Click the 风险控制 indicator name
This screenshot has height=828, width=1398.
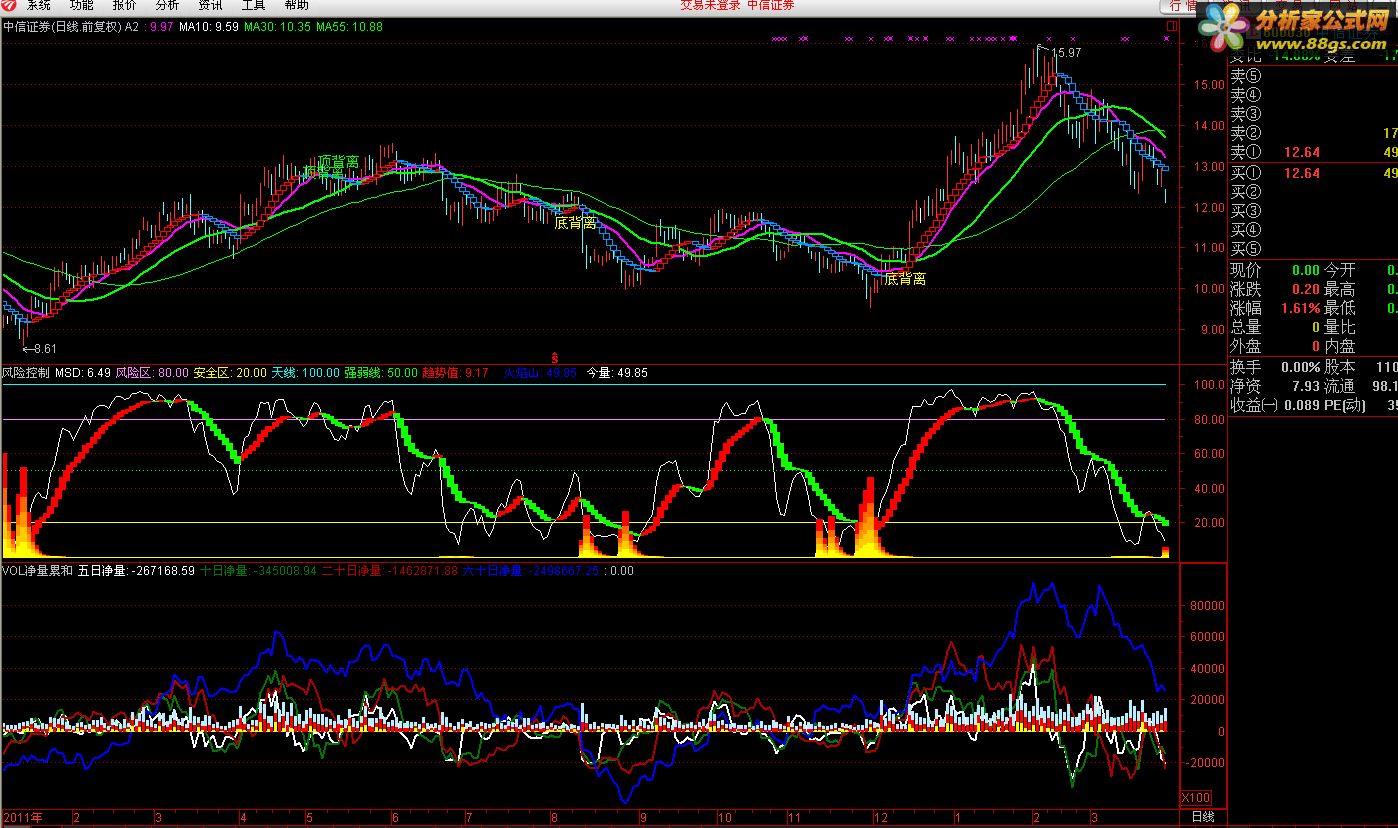click(26, 373)
